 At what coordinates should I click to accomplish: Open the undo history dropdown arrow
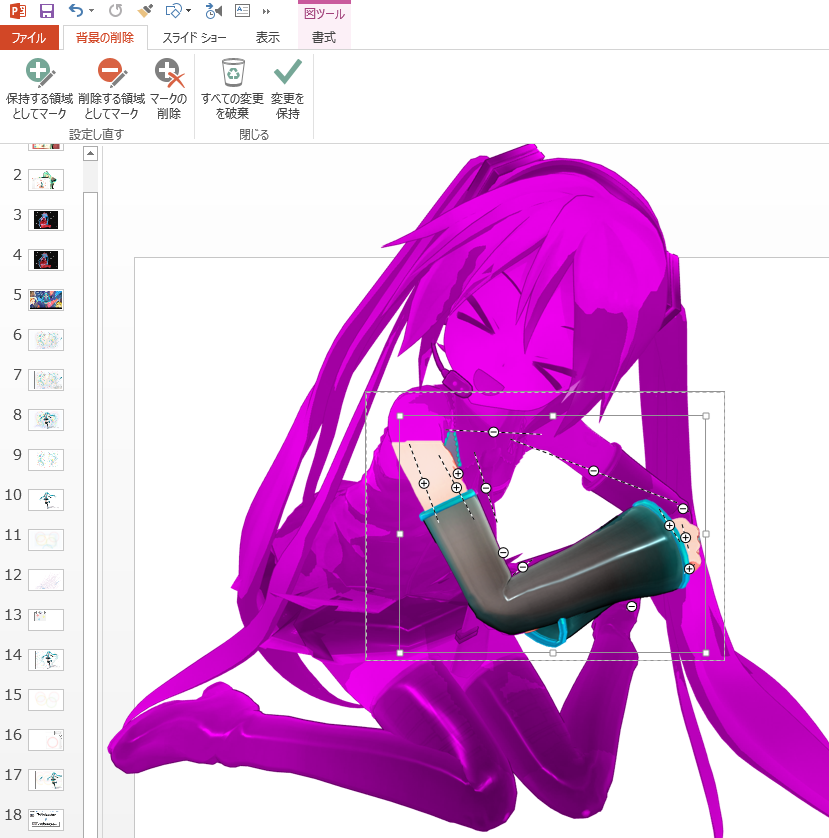click(91, 11)
